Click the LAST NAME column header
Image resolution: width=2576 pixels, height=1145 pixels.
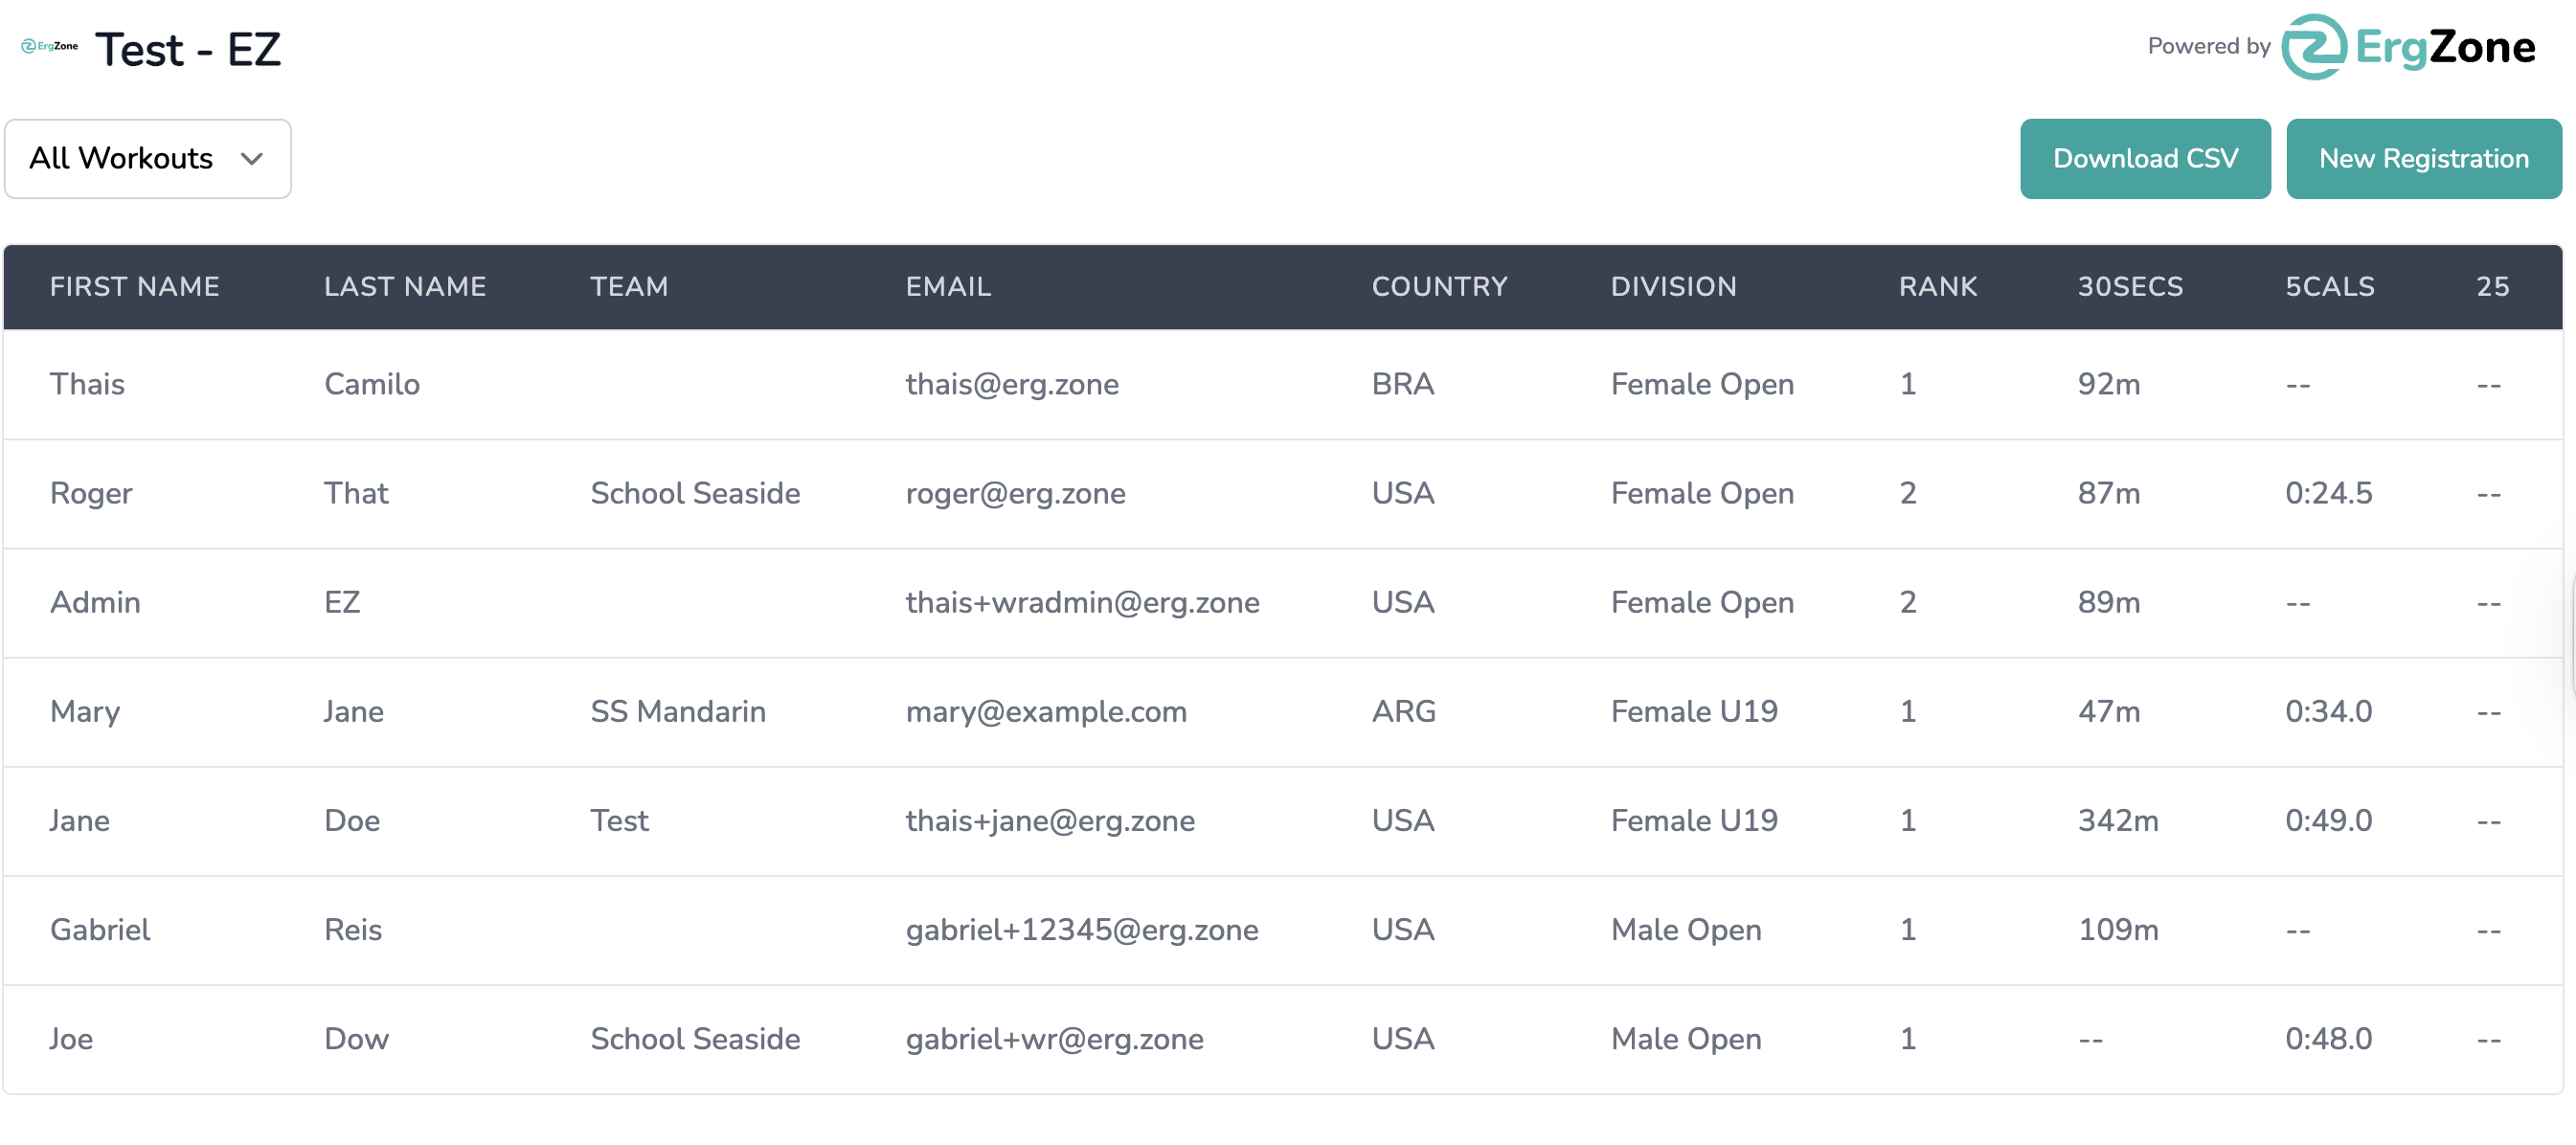coord(405,287)
